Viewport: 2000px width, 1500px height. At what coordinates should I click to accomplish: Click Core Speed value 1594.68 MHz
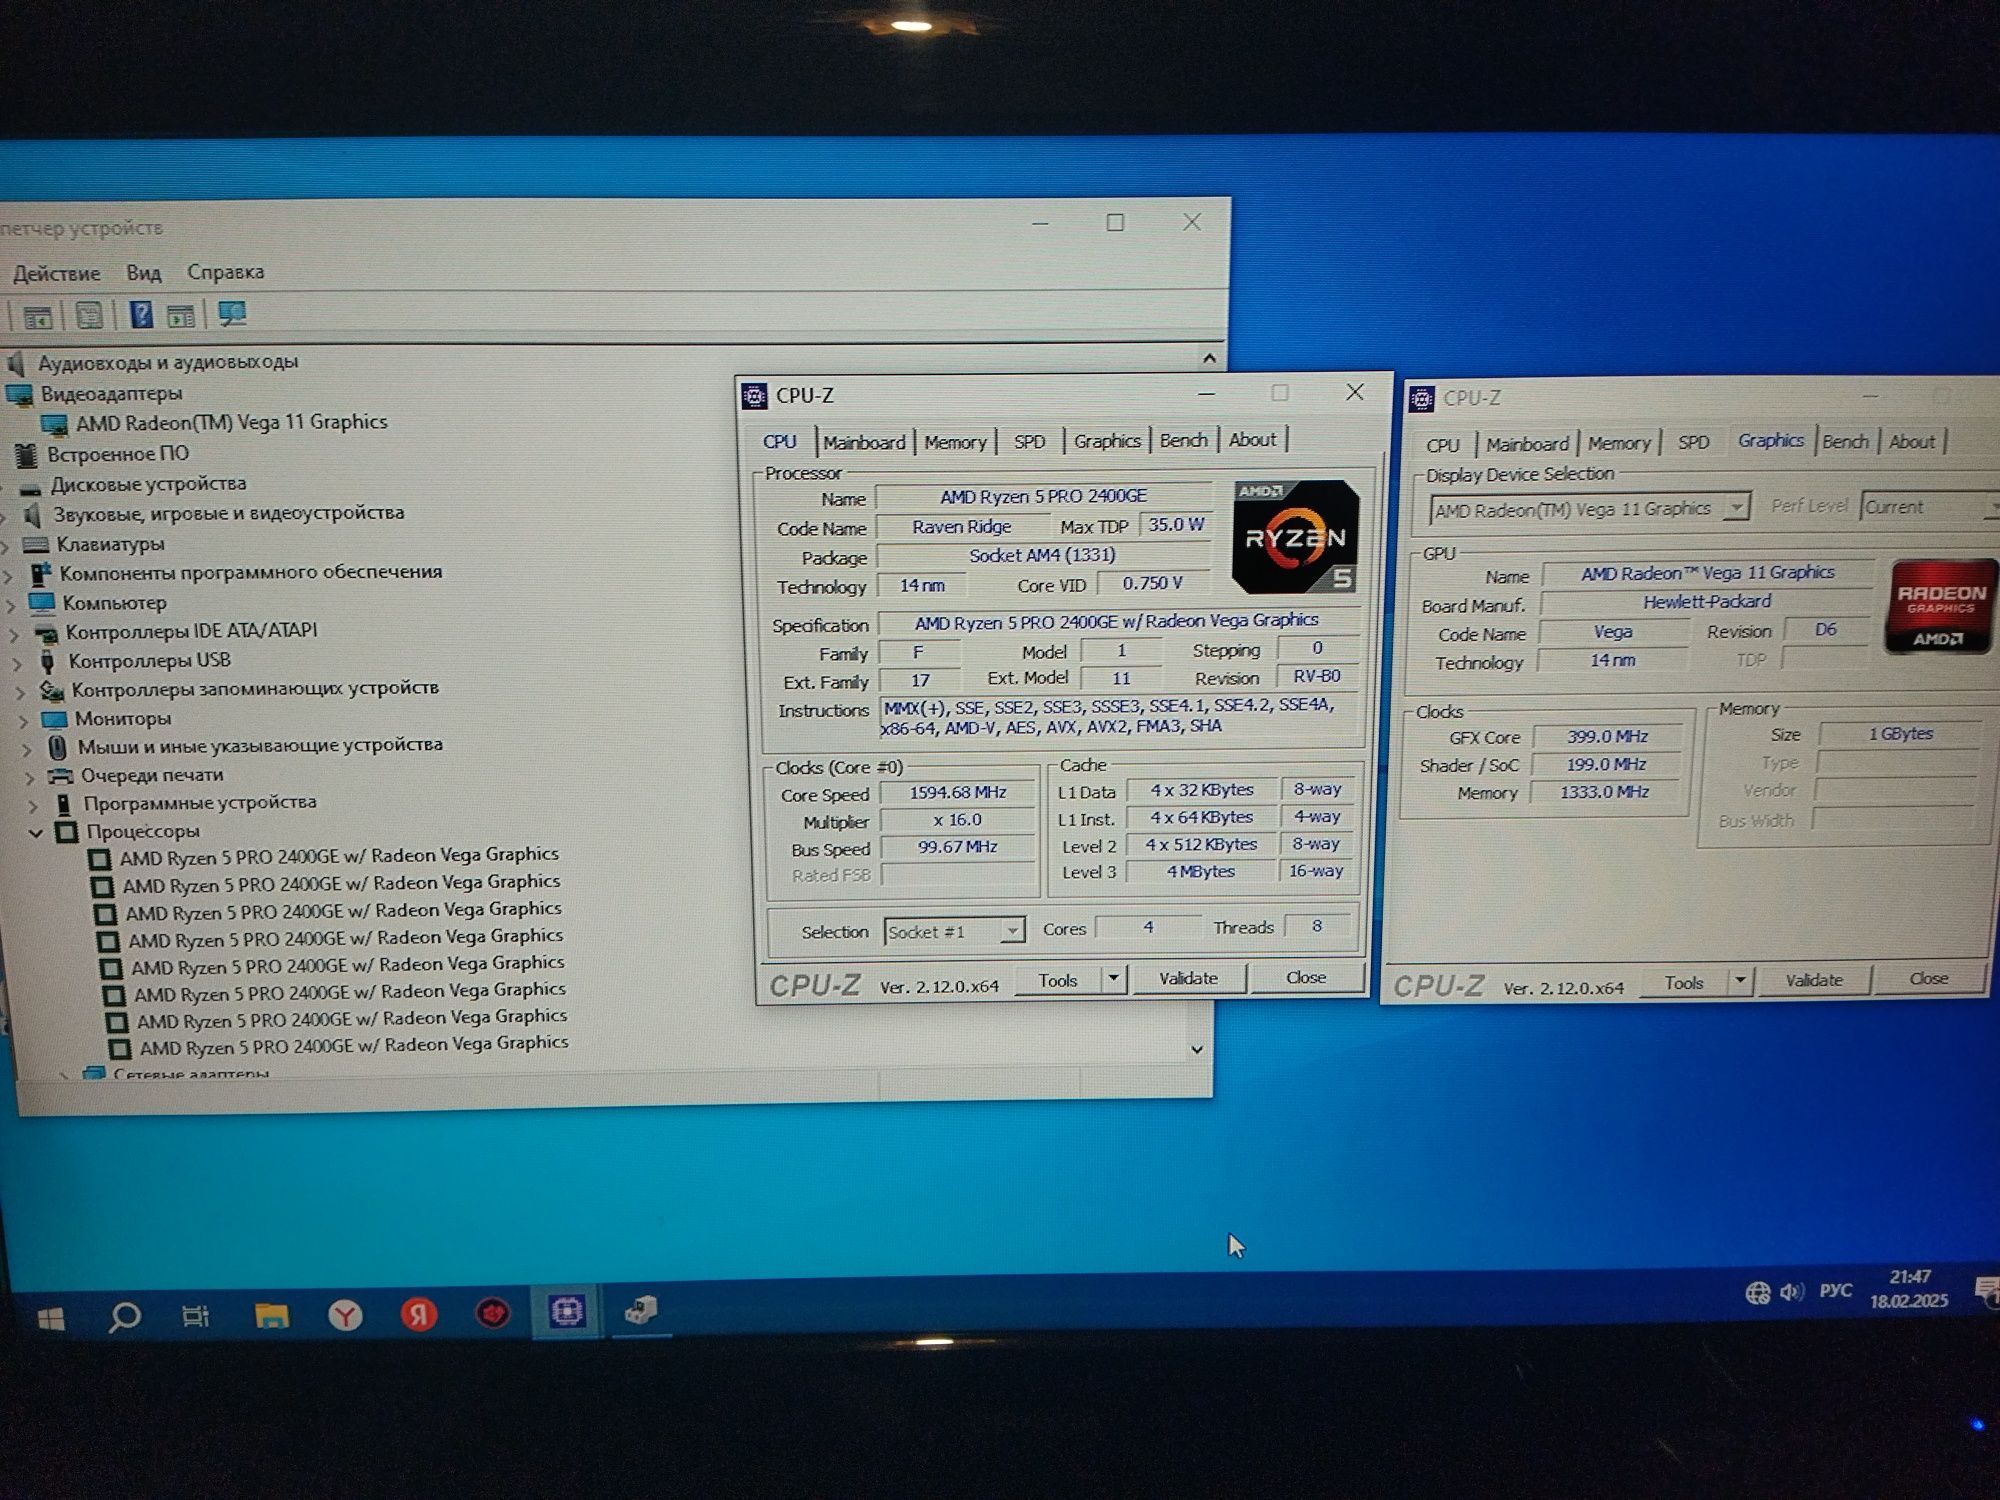957,793
